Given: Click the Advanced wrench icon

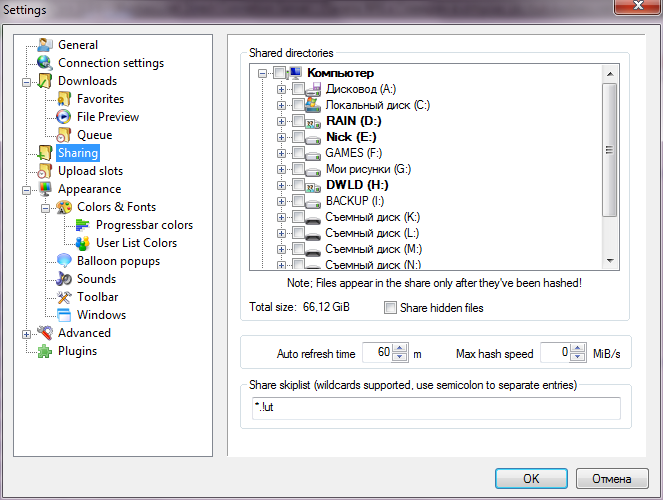Looking at the screenshot, I should click(45, 333).
